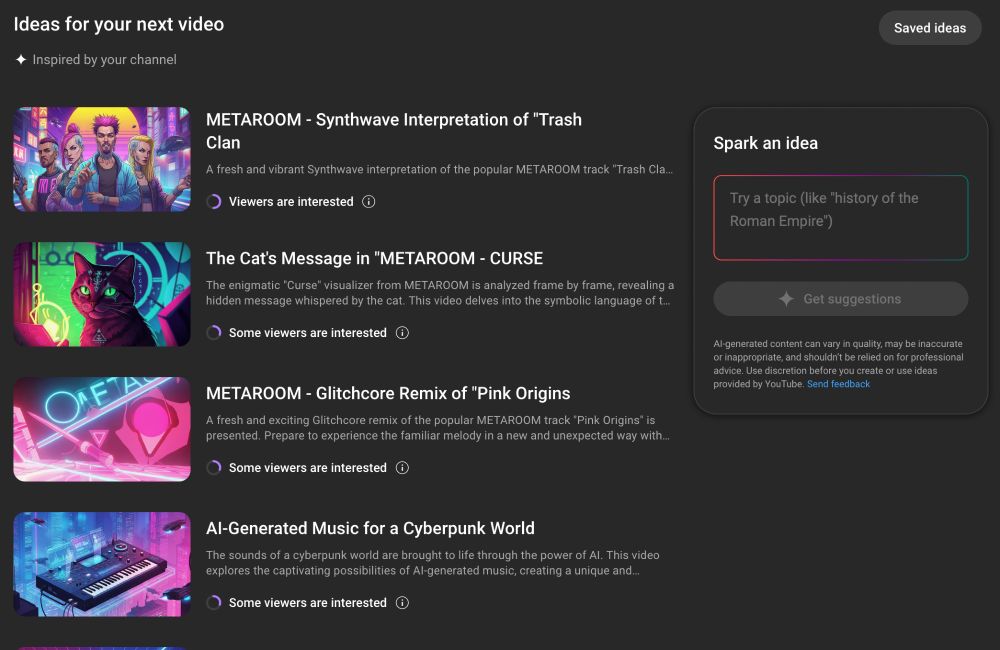This screenshot has width=1000, height=650.
Task: Open 'AI-Generated Music for a Cyberpunk World' title
Action: pos(370,529)
